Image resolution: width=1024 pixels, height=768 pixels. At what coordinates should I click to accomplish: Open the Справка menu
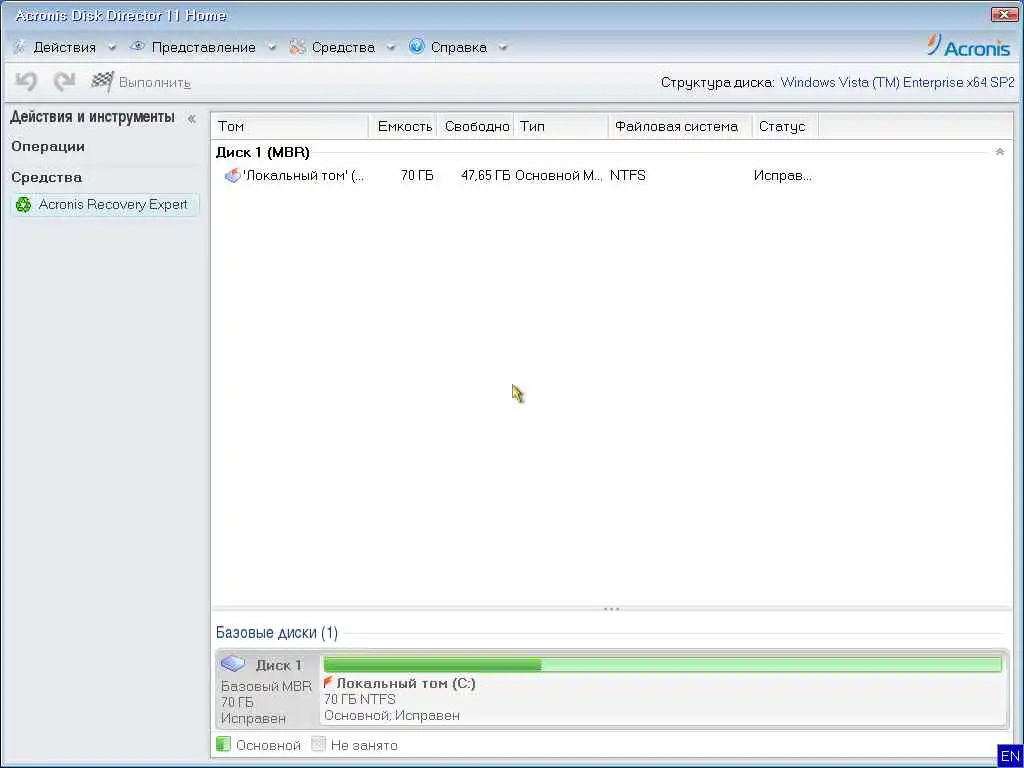tap(459, 47)
